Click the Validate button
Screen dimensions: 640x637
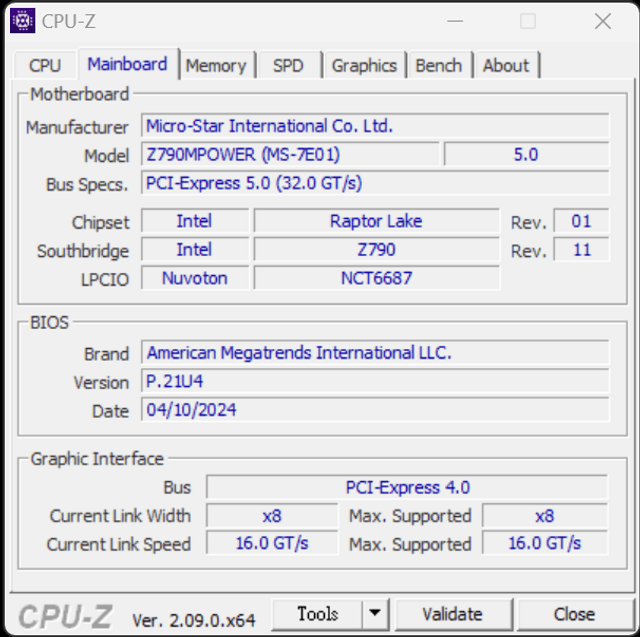453,614
